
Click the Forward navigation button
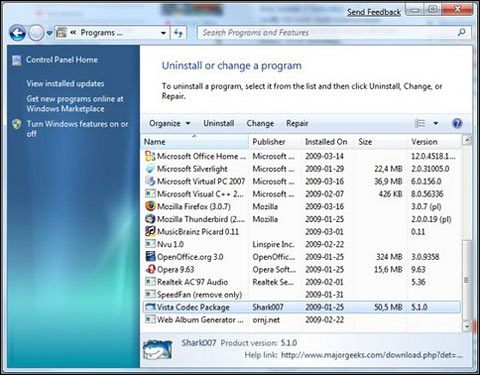pos(36,33)
